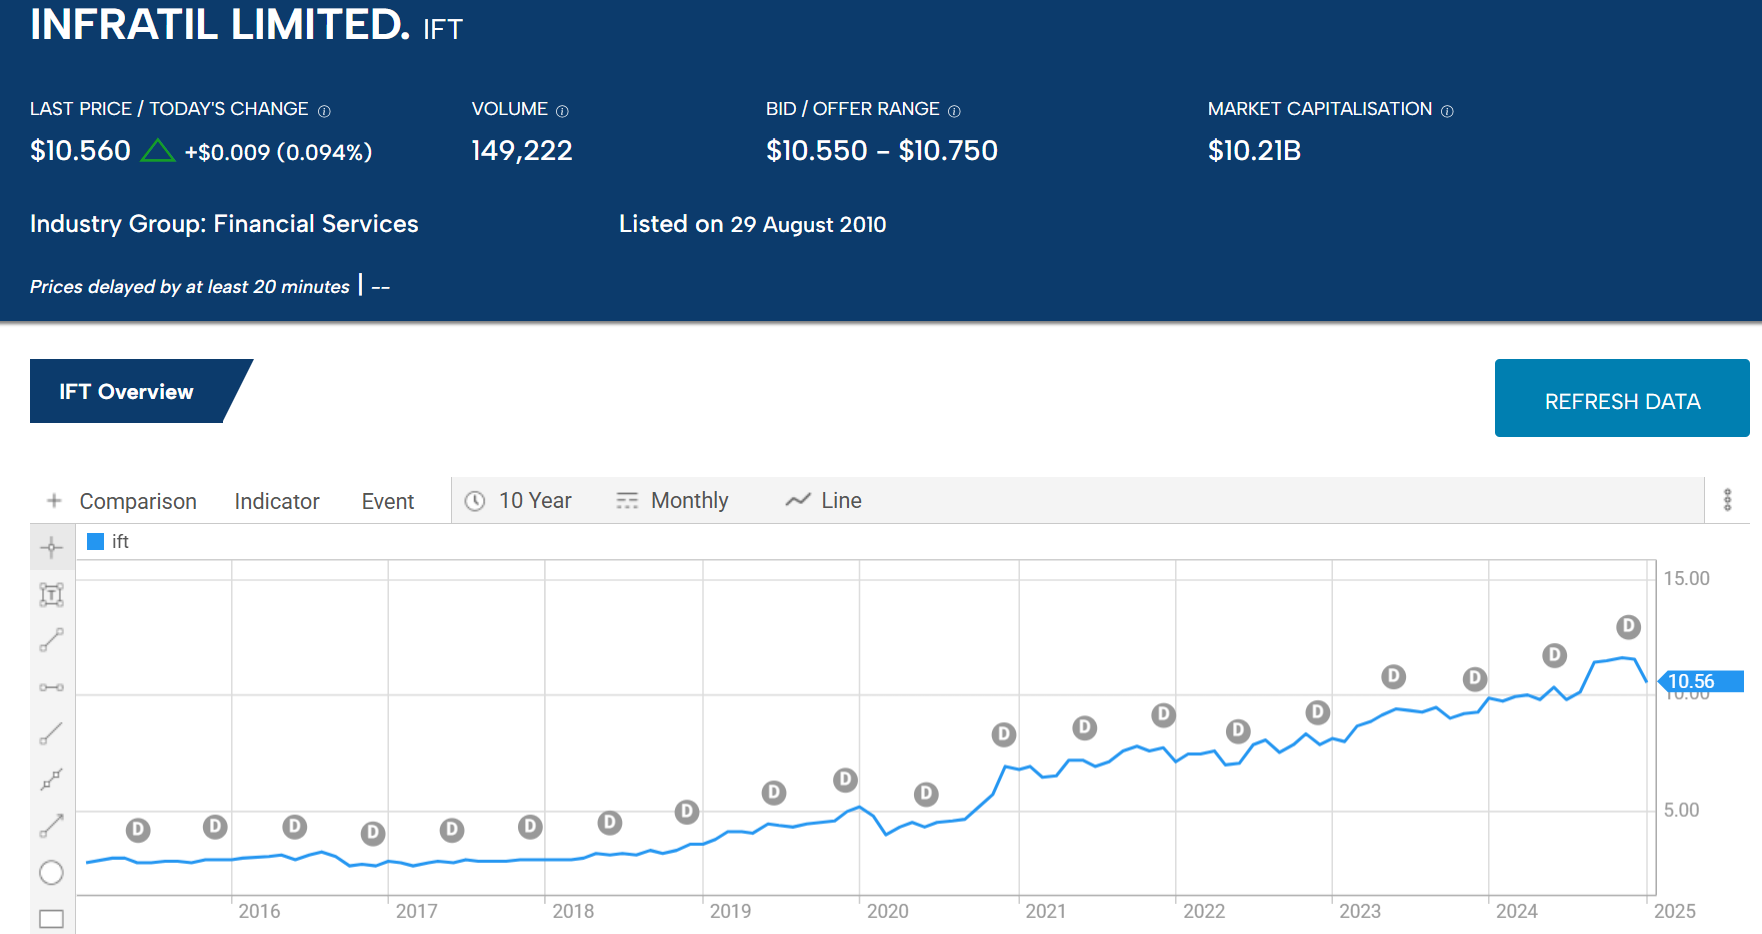Click the clock icon next to 10 Year

point(475,500)
